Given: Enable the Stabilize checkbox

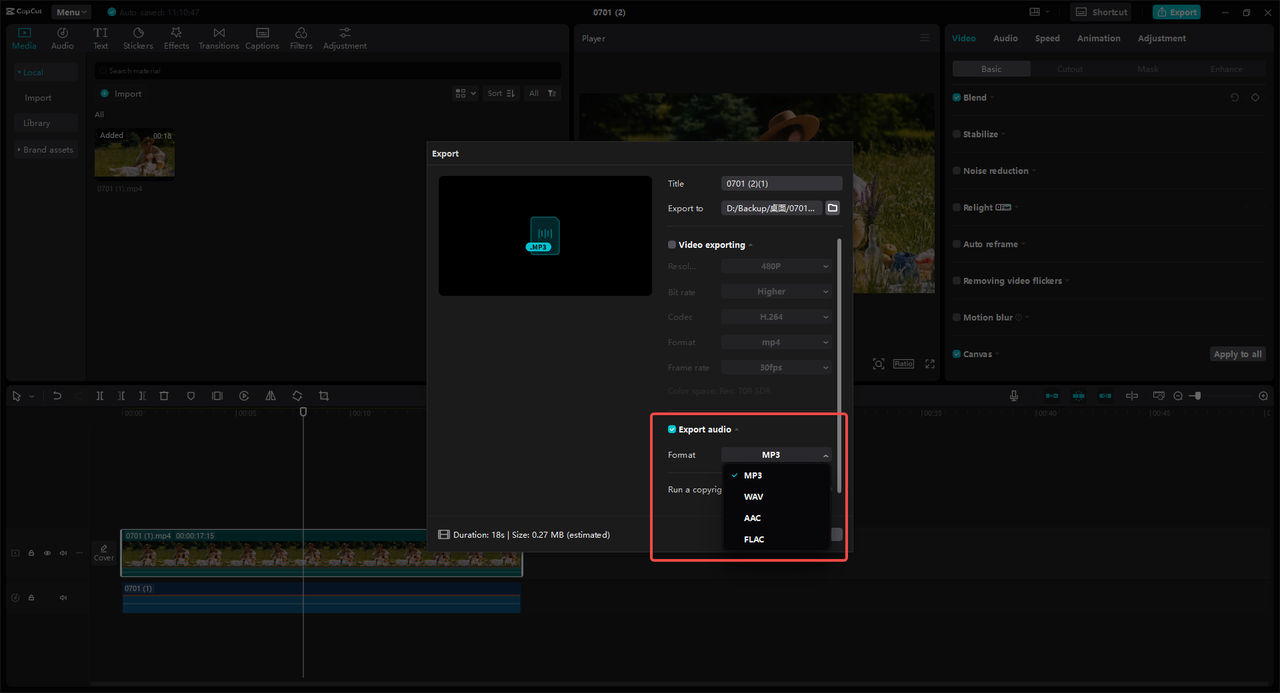Looking at the screenshot, I should 957,134.
